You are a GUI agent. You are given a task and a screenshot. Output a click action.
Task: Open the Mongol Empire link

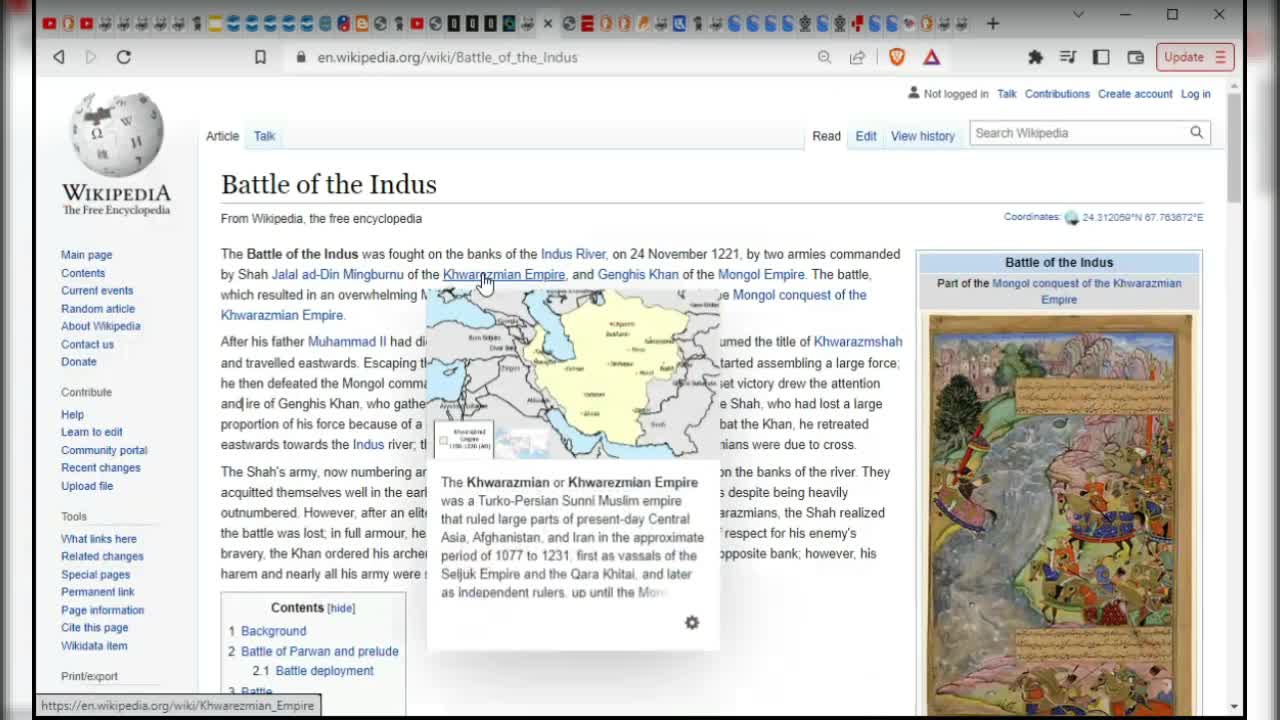[x=761, y=274]
